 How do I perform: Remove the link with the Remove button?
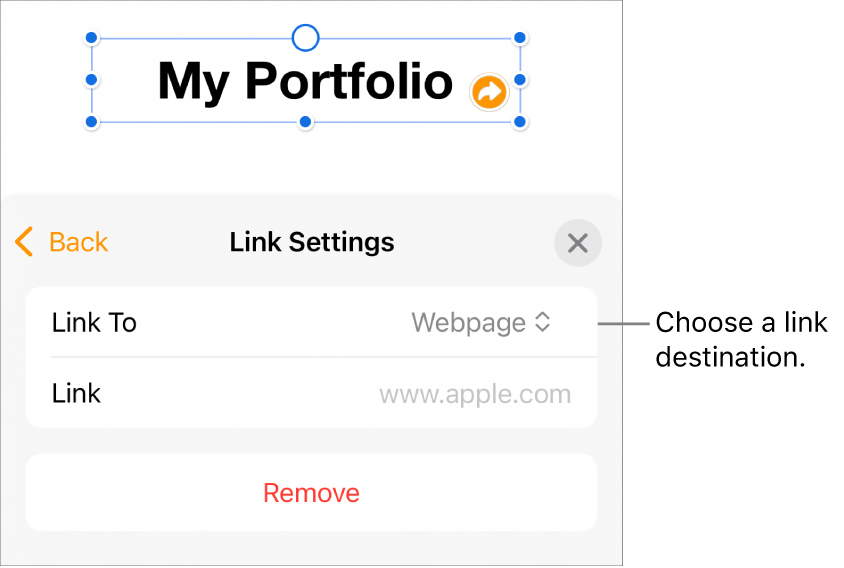point(311,493)
